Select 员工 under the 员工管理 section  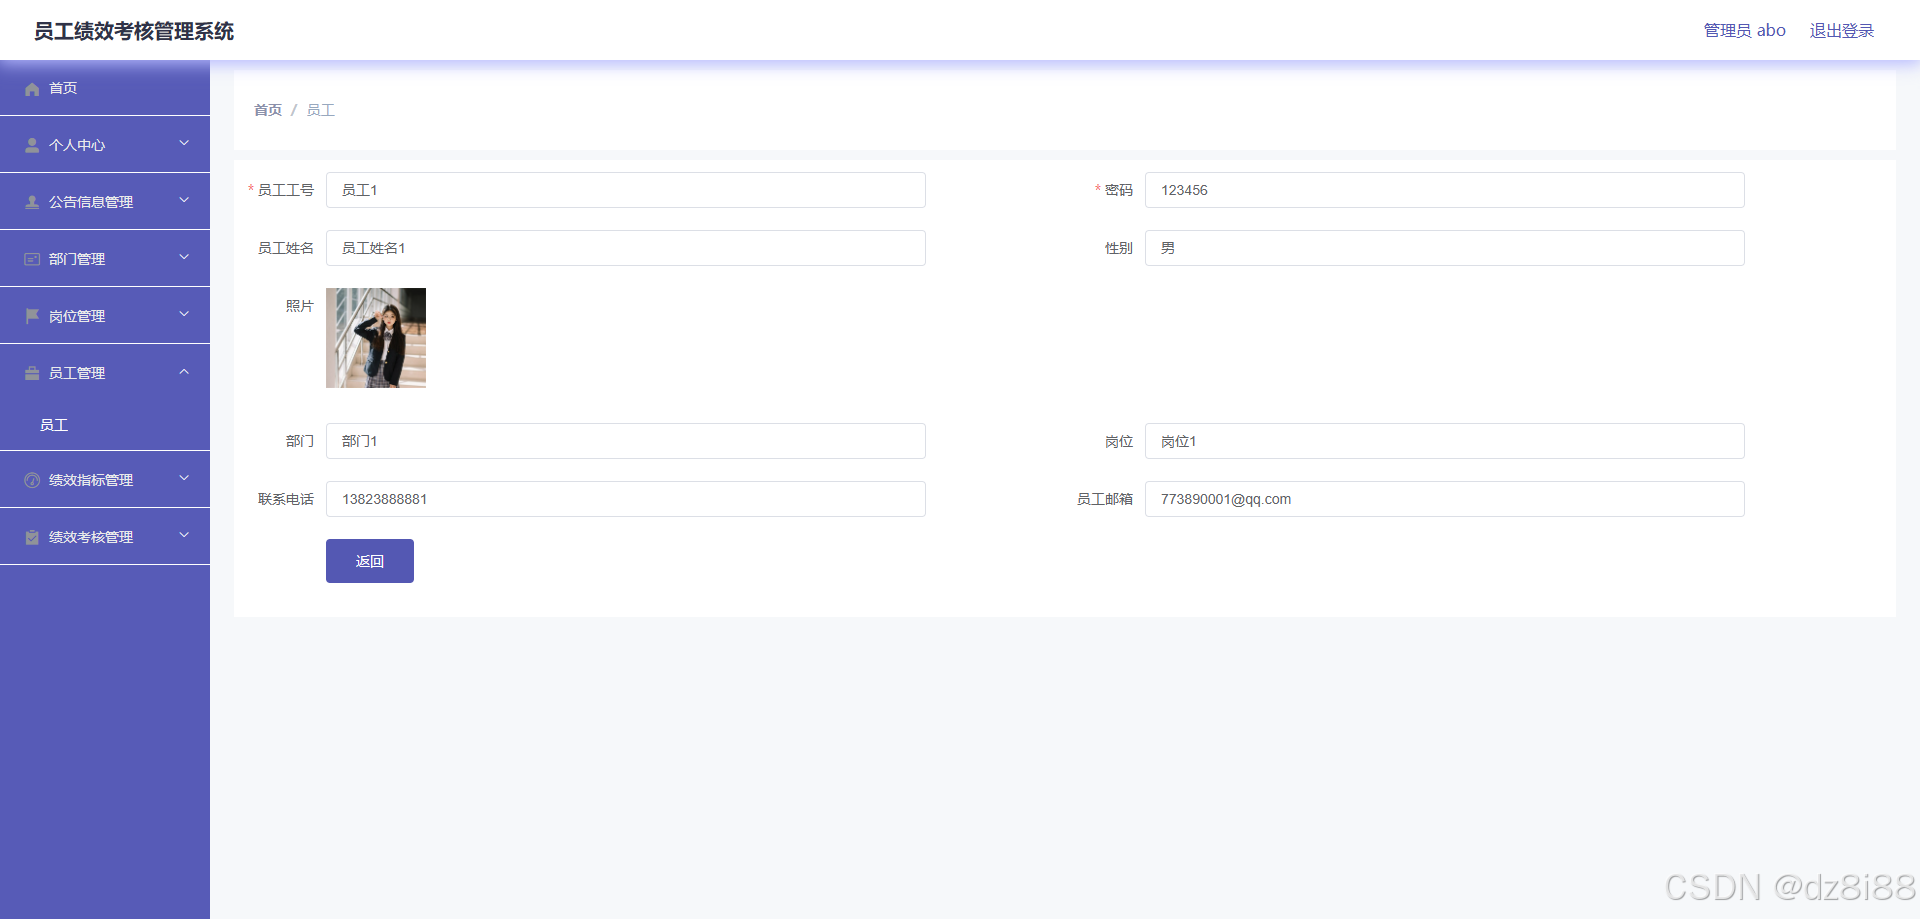click(54, 424)
